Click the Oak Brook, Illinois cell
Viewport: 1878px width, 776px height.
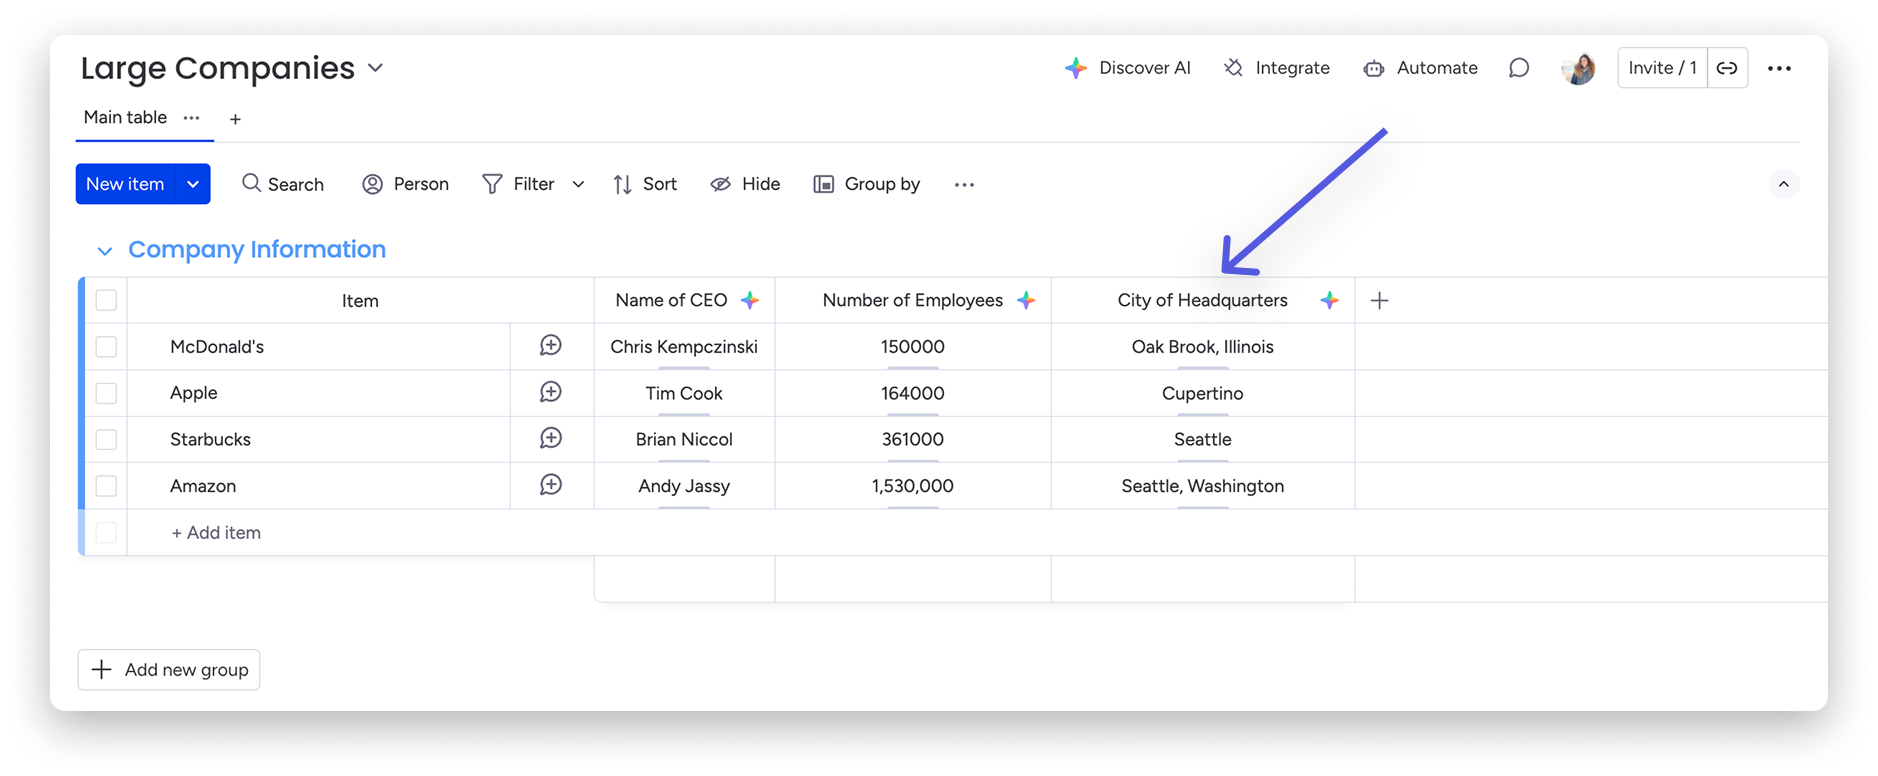pyautogui.click(x=1203, y=346)
